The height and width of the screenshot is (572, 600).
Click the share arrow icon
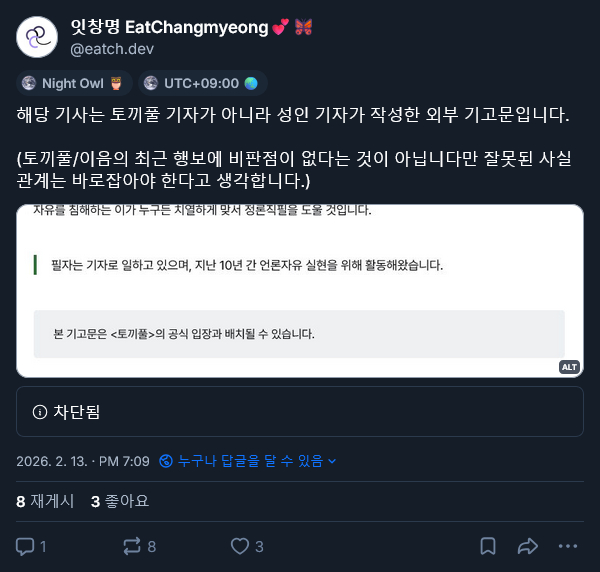(528, 546)
